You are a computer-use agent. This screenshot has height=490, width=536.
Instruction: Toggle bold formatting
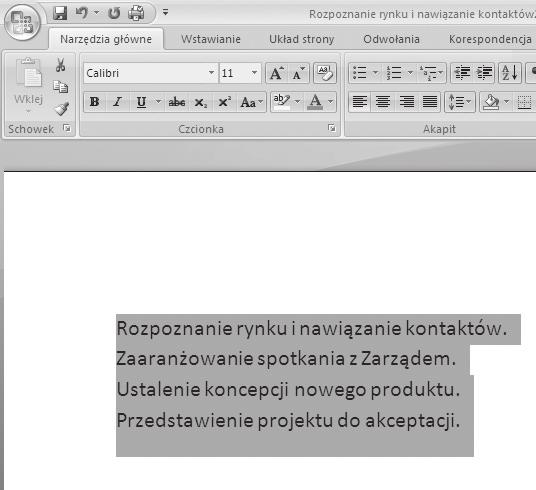pos(95,102)
